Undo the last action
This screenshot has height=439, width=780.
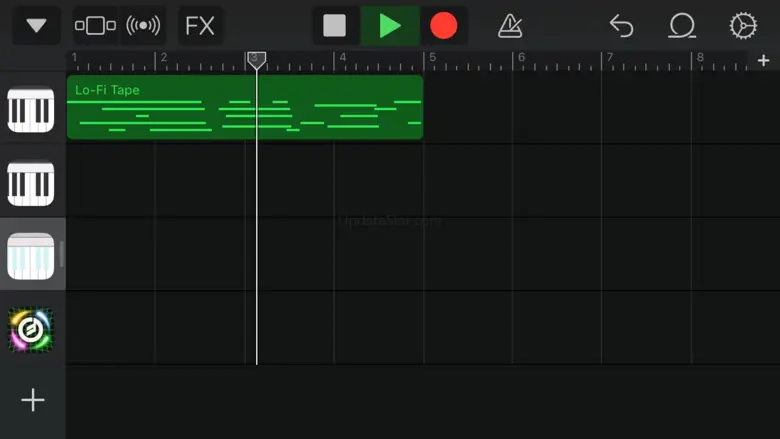coord(621,25)
